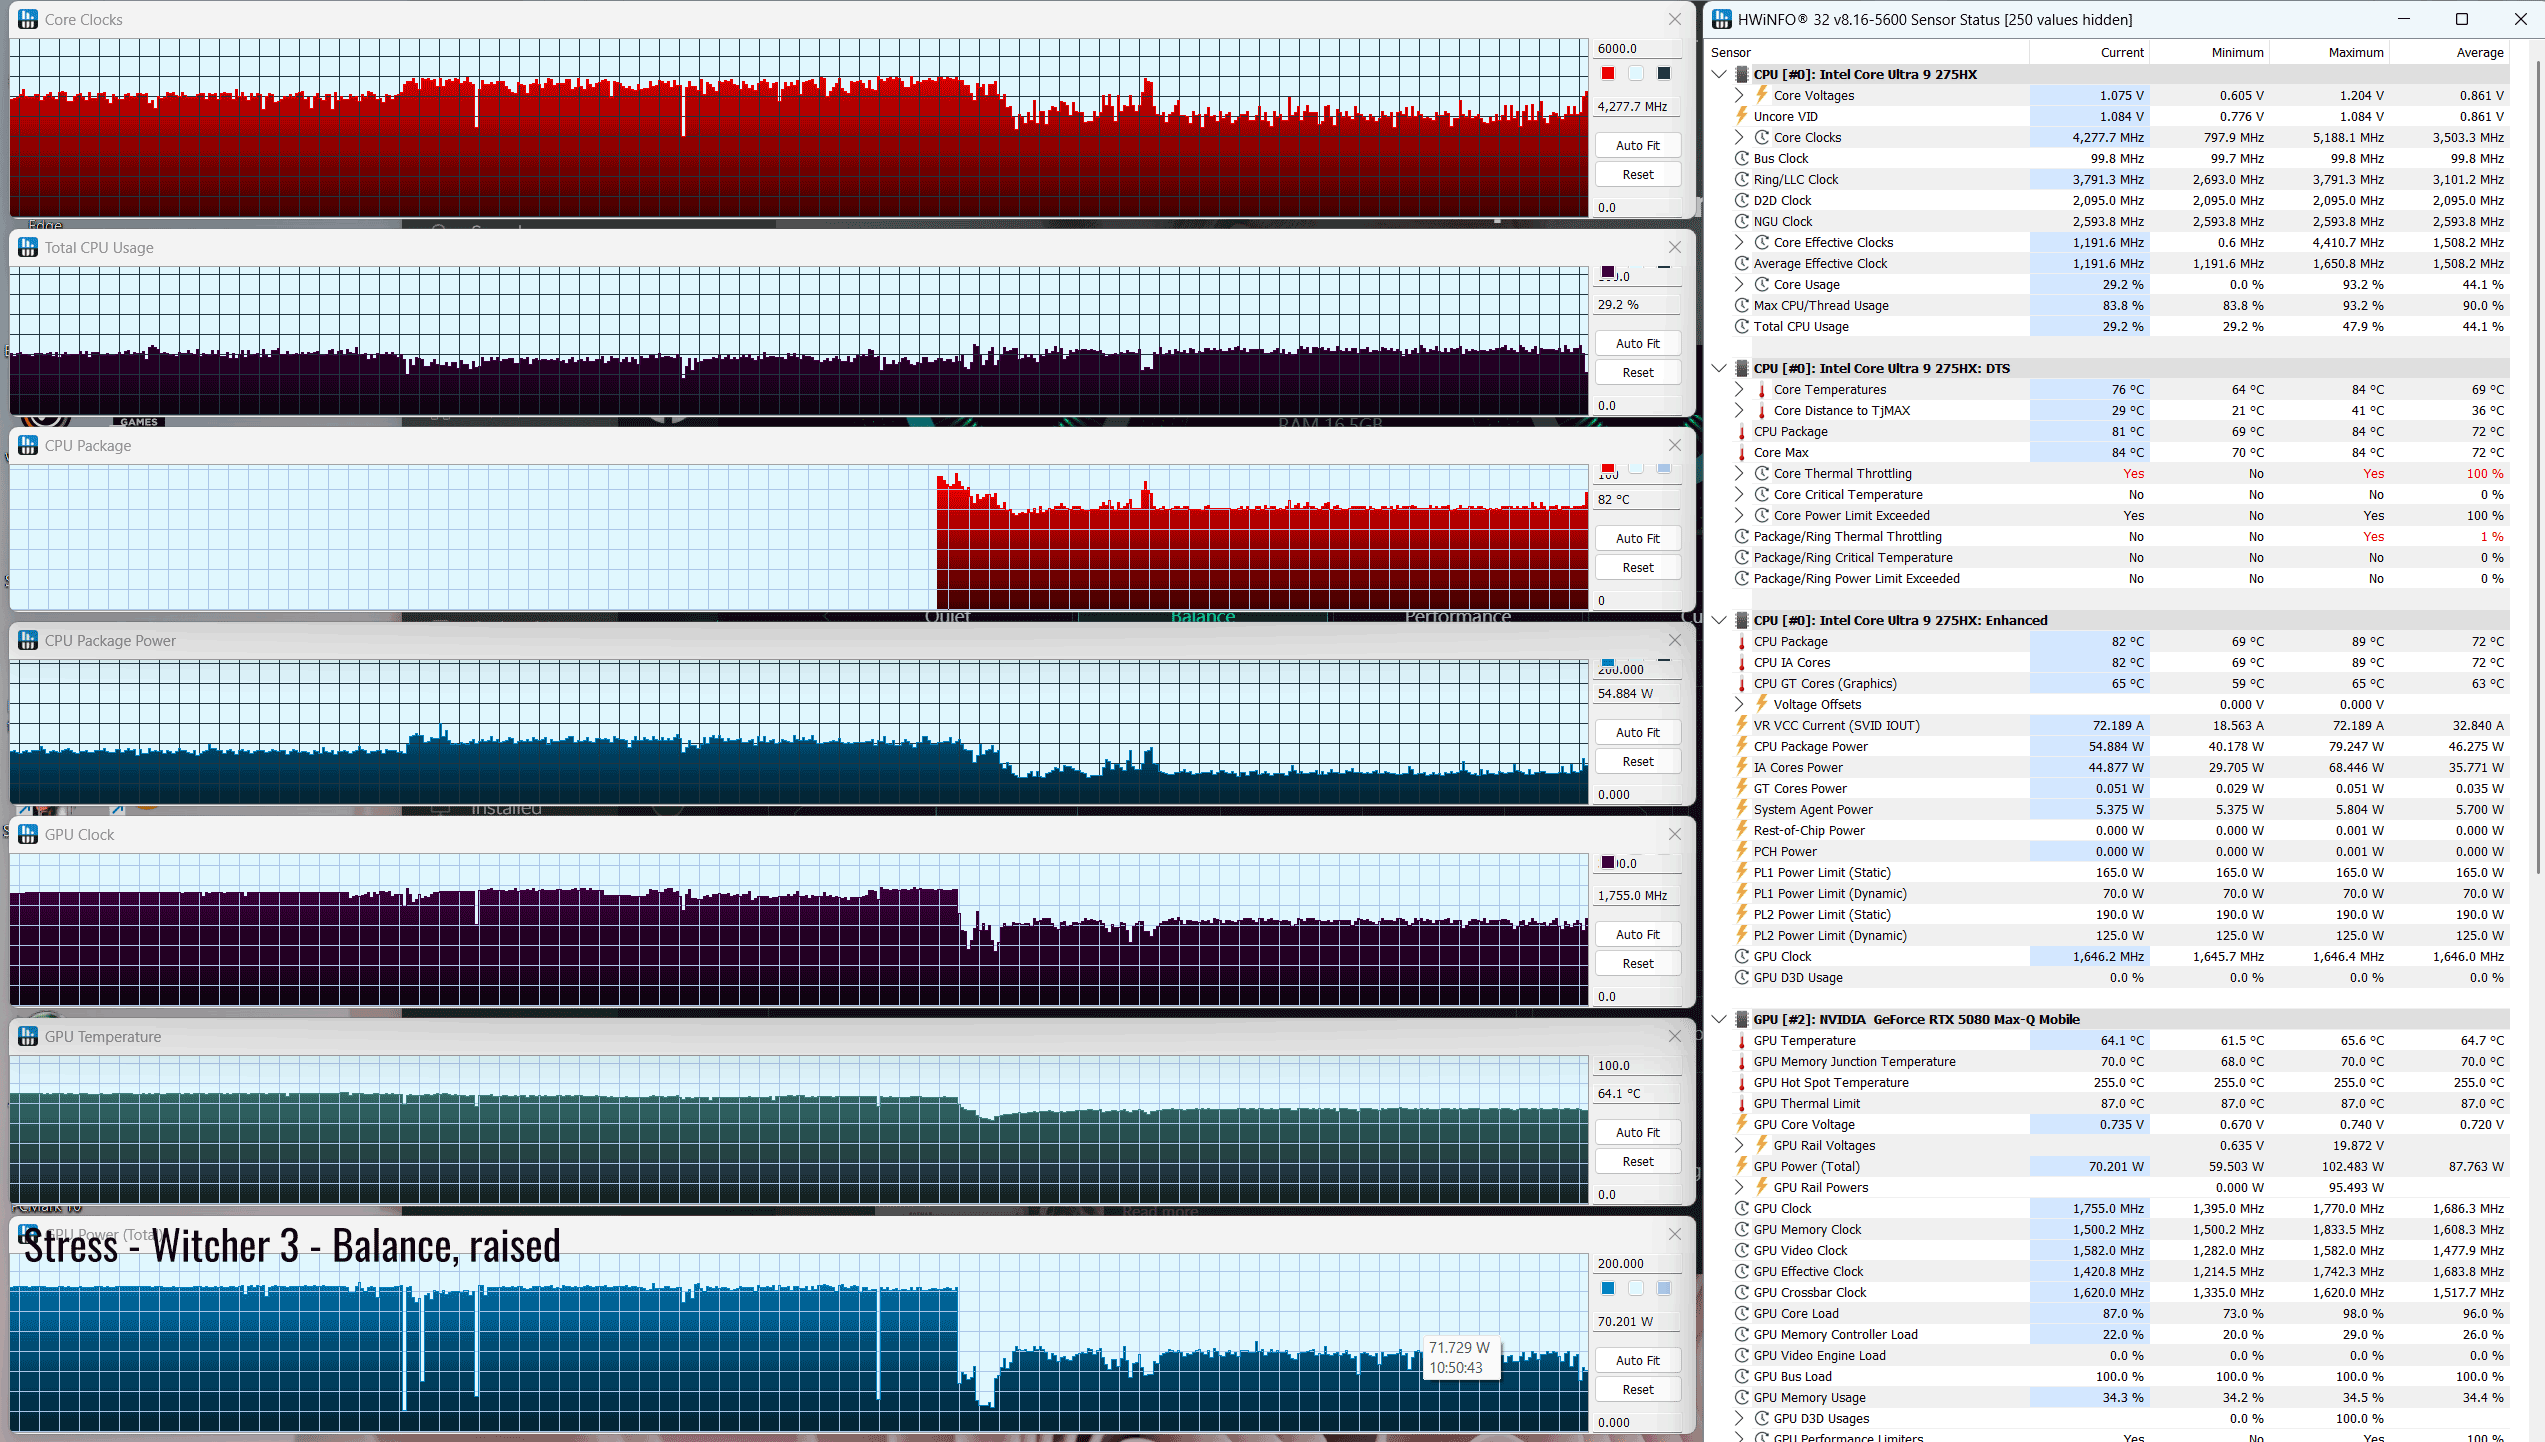Click Reset in GPU Temperature graph
Viewport: 2545px width, 1442px height.
pos(1637,1161)
